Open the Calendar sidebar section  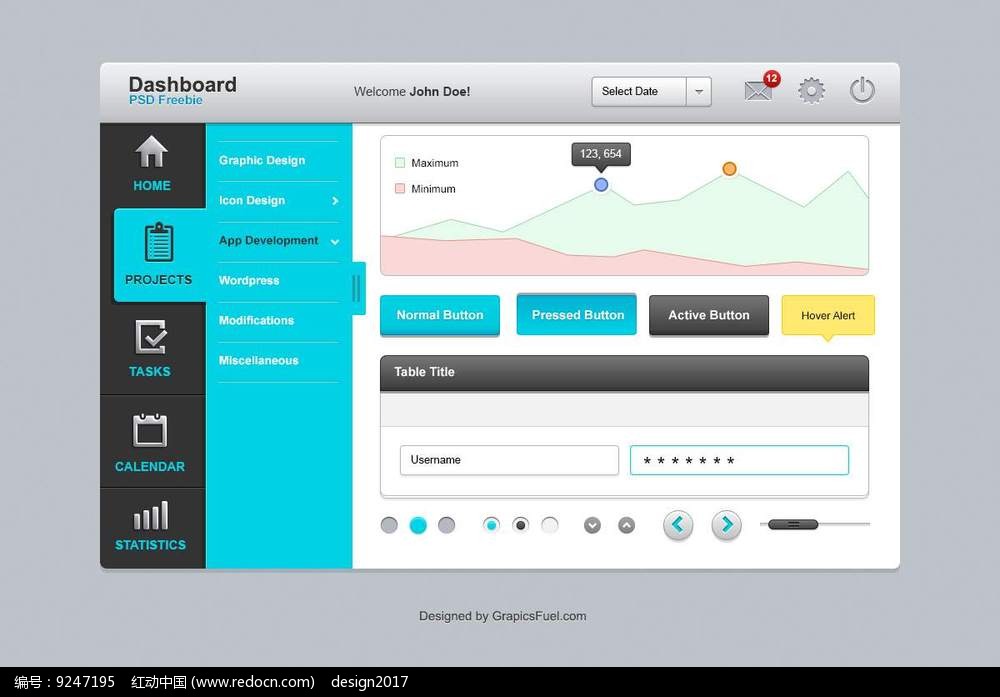[x=150, y=442]
